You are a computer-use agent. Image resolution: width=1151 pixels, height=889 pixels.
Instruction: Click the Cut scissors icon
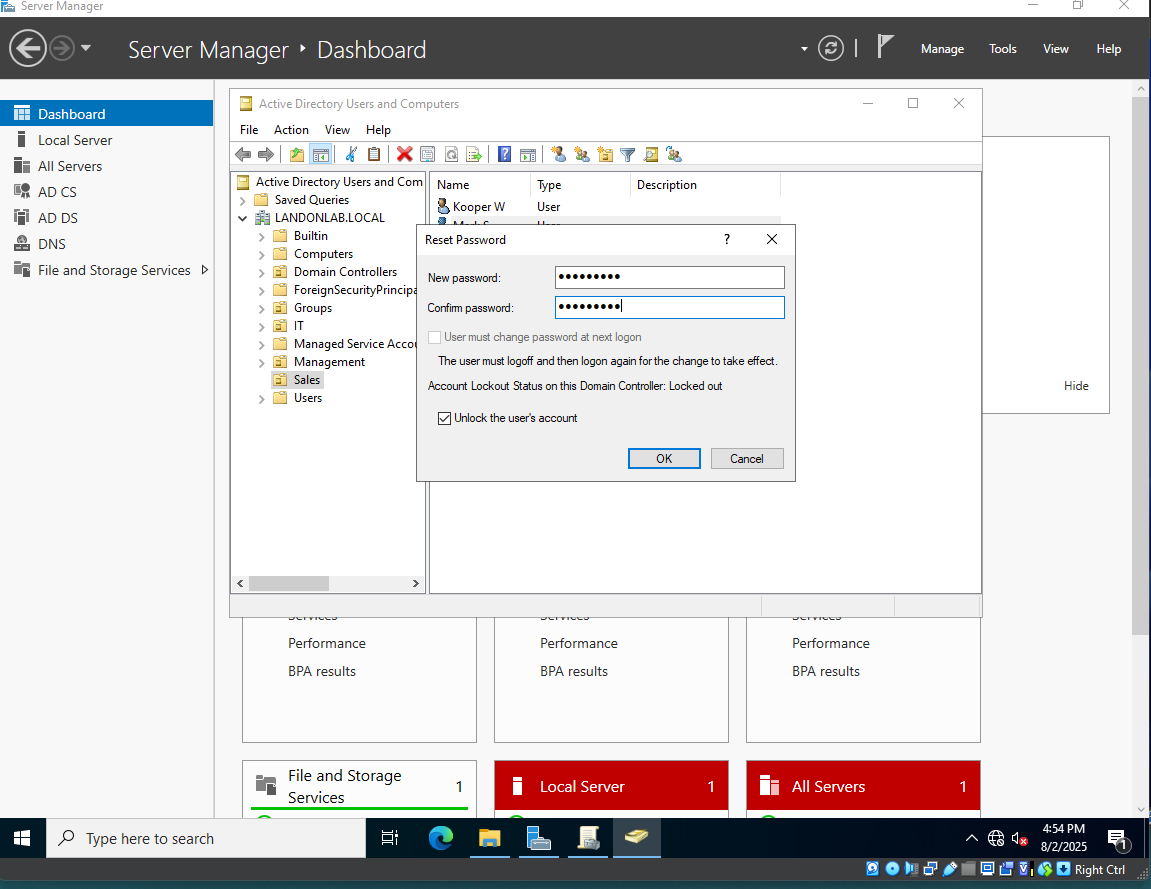tap(351, 154)
